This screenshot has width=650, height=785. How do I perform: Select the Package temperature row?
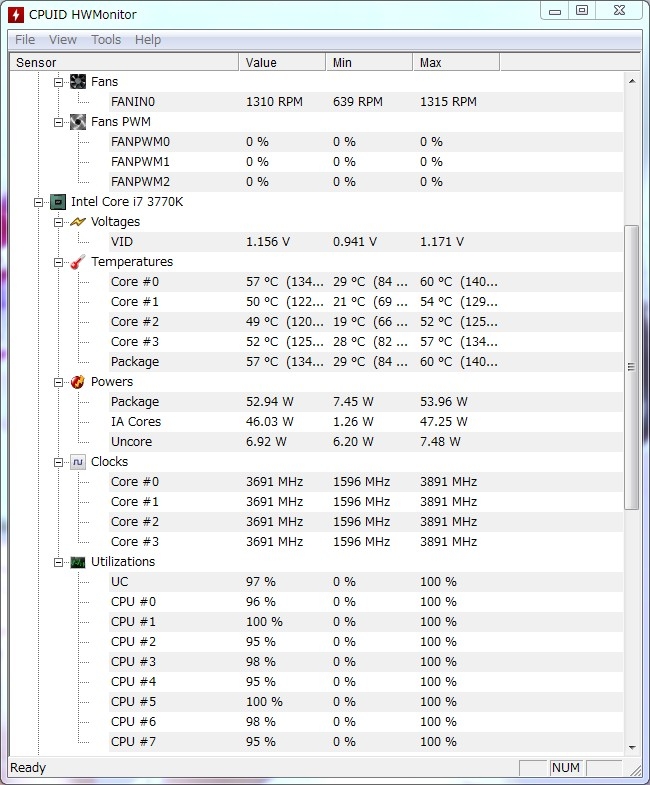coord(135,362)
